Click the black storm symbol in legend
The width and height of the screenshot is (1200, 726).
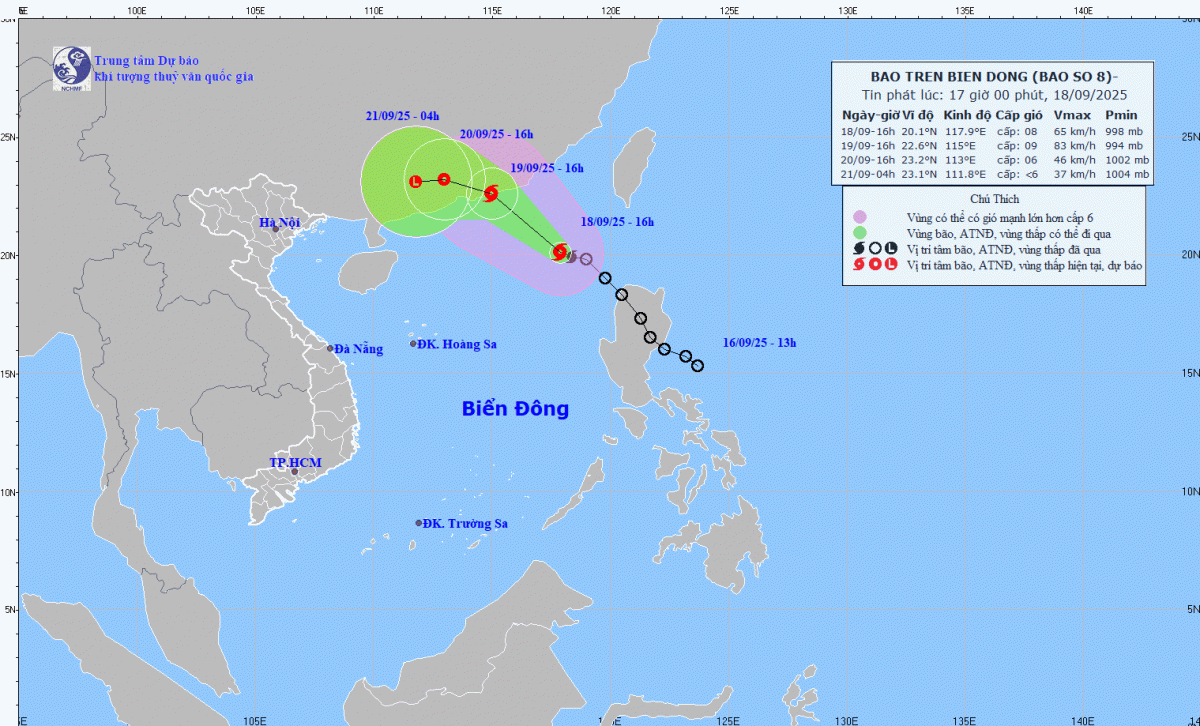coord(858,250)
